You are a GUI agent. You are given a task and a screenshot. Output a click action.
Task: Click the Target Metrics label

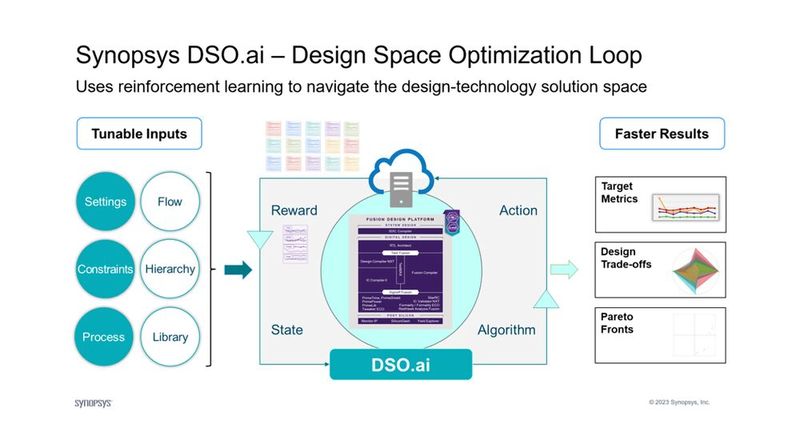619,192
